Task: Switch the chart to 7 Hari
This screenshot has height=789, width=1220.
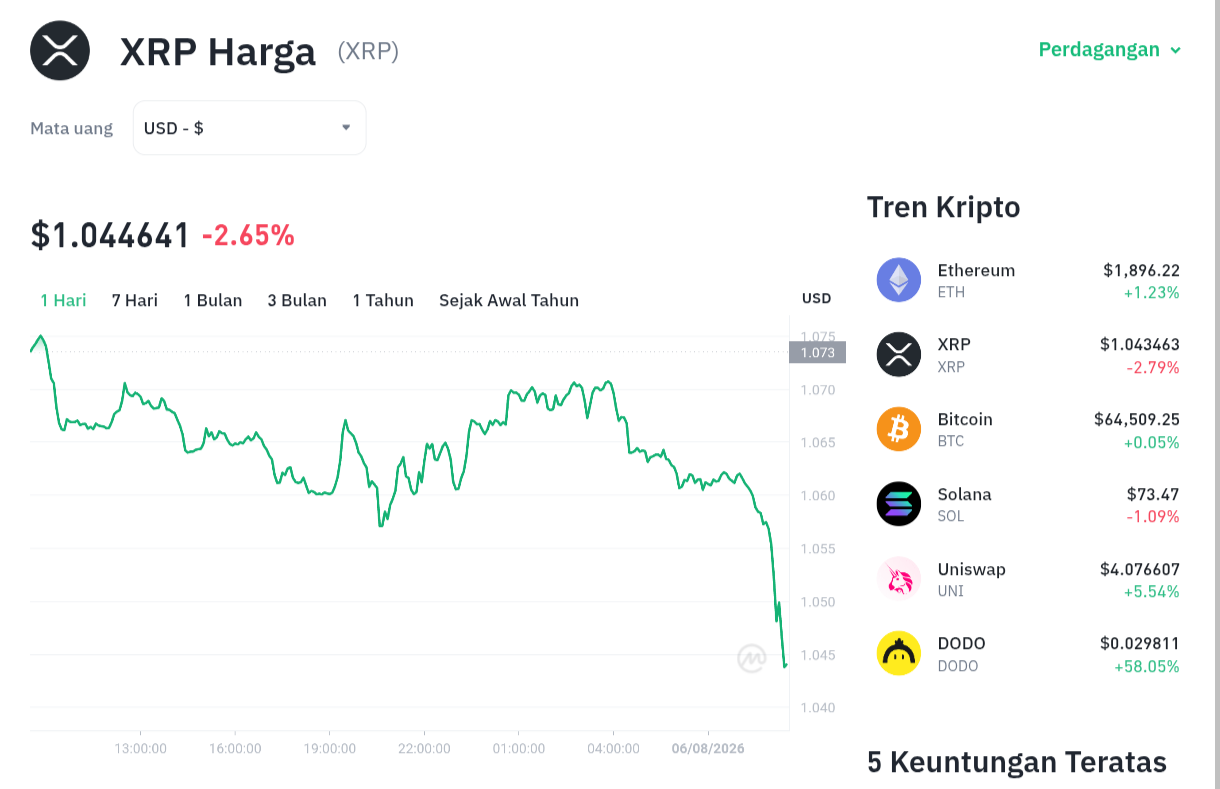Action: coord(135,300)
